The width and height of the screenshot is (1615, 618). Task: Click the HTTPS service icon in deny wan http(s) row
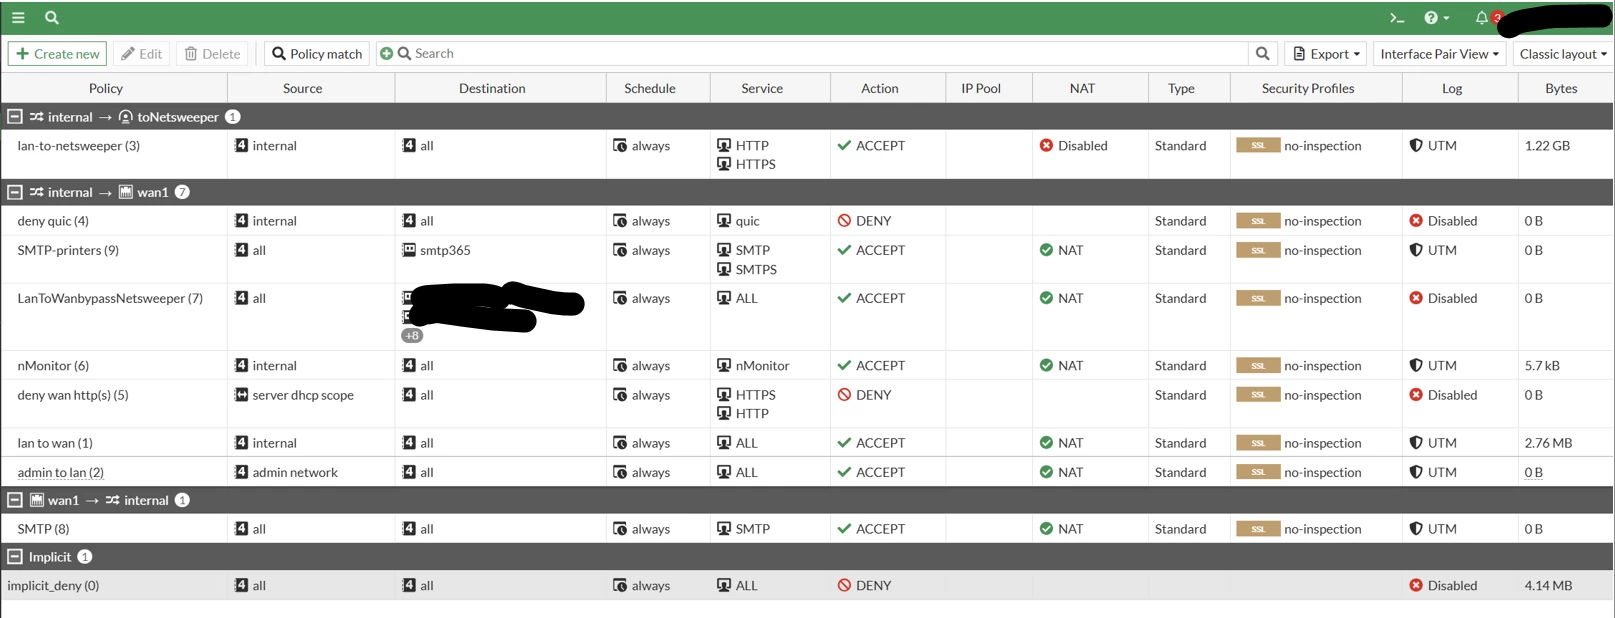(724, 395)
